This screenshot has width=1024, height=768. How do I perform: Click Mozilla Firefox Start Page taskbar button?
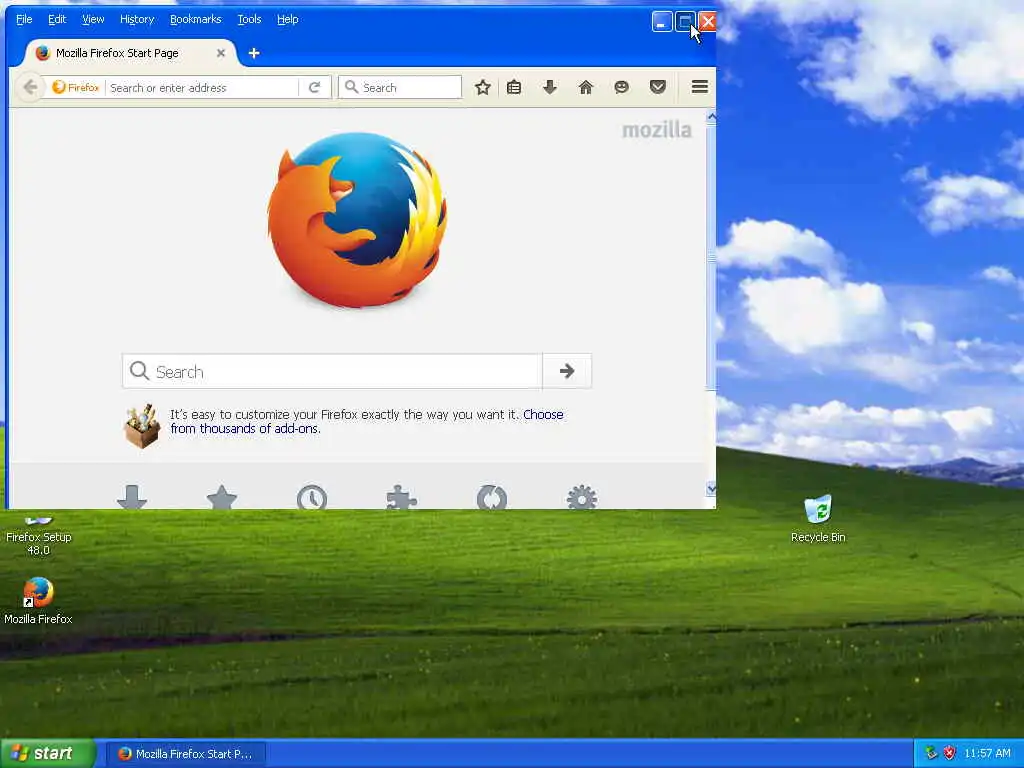click(x=185, y=754)
